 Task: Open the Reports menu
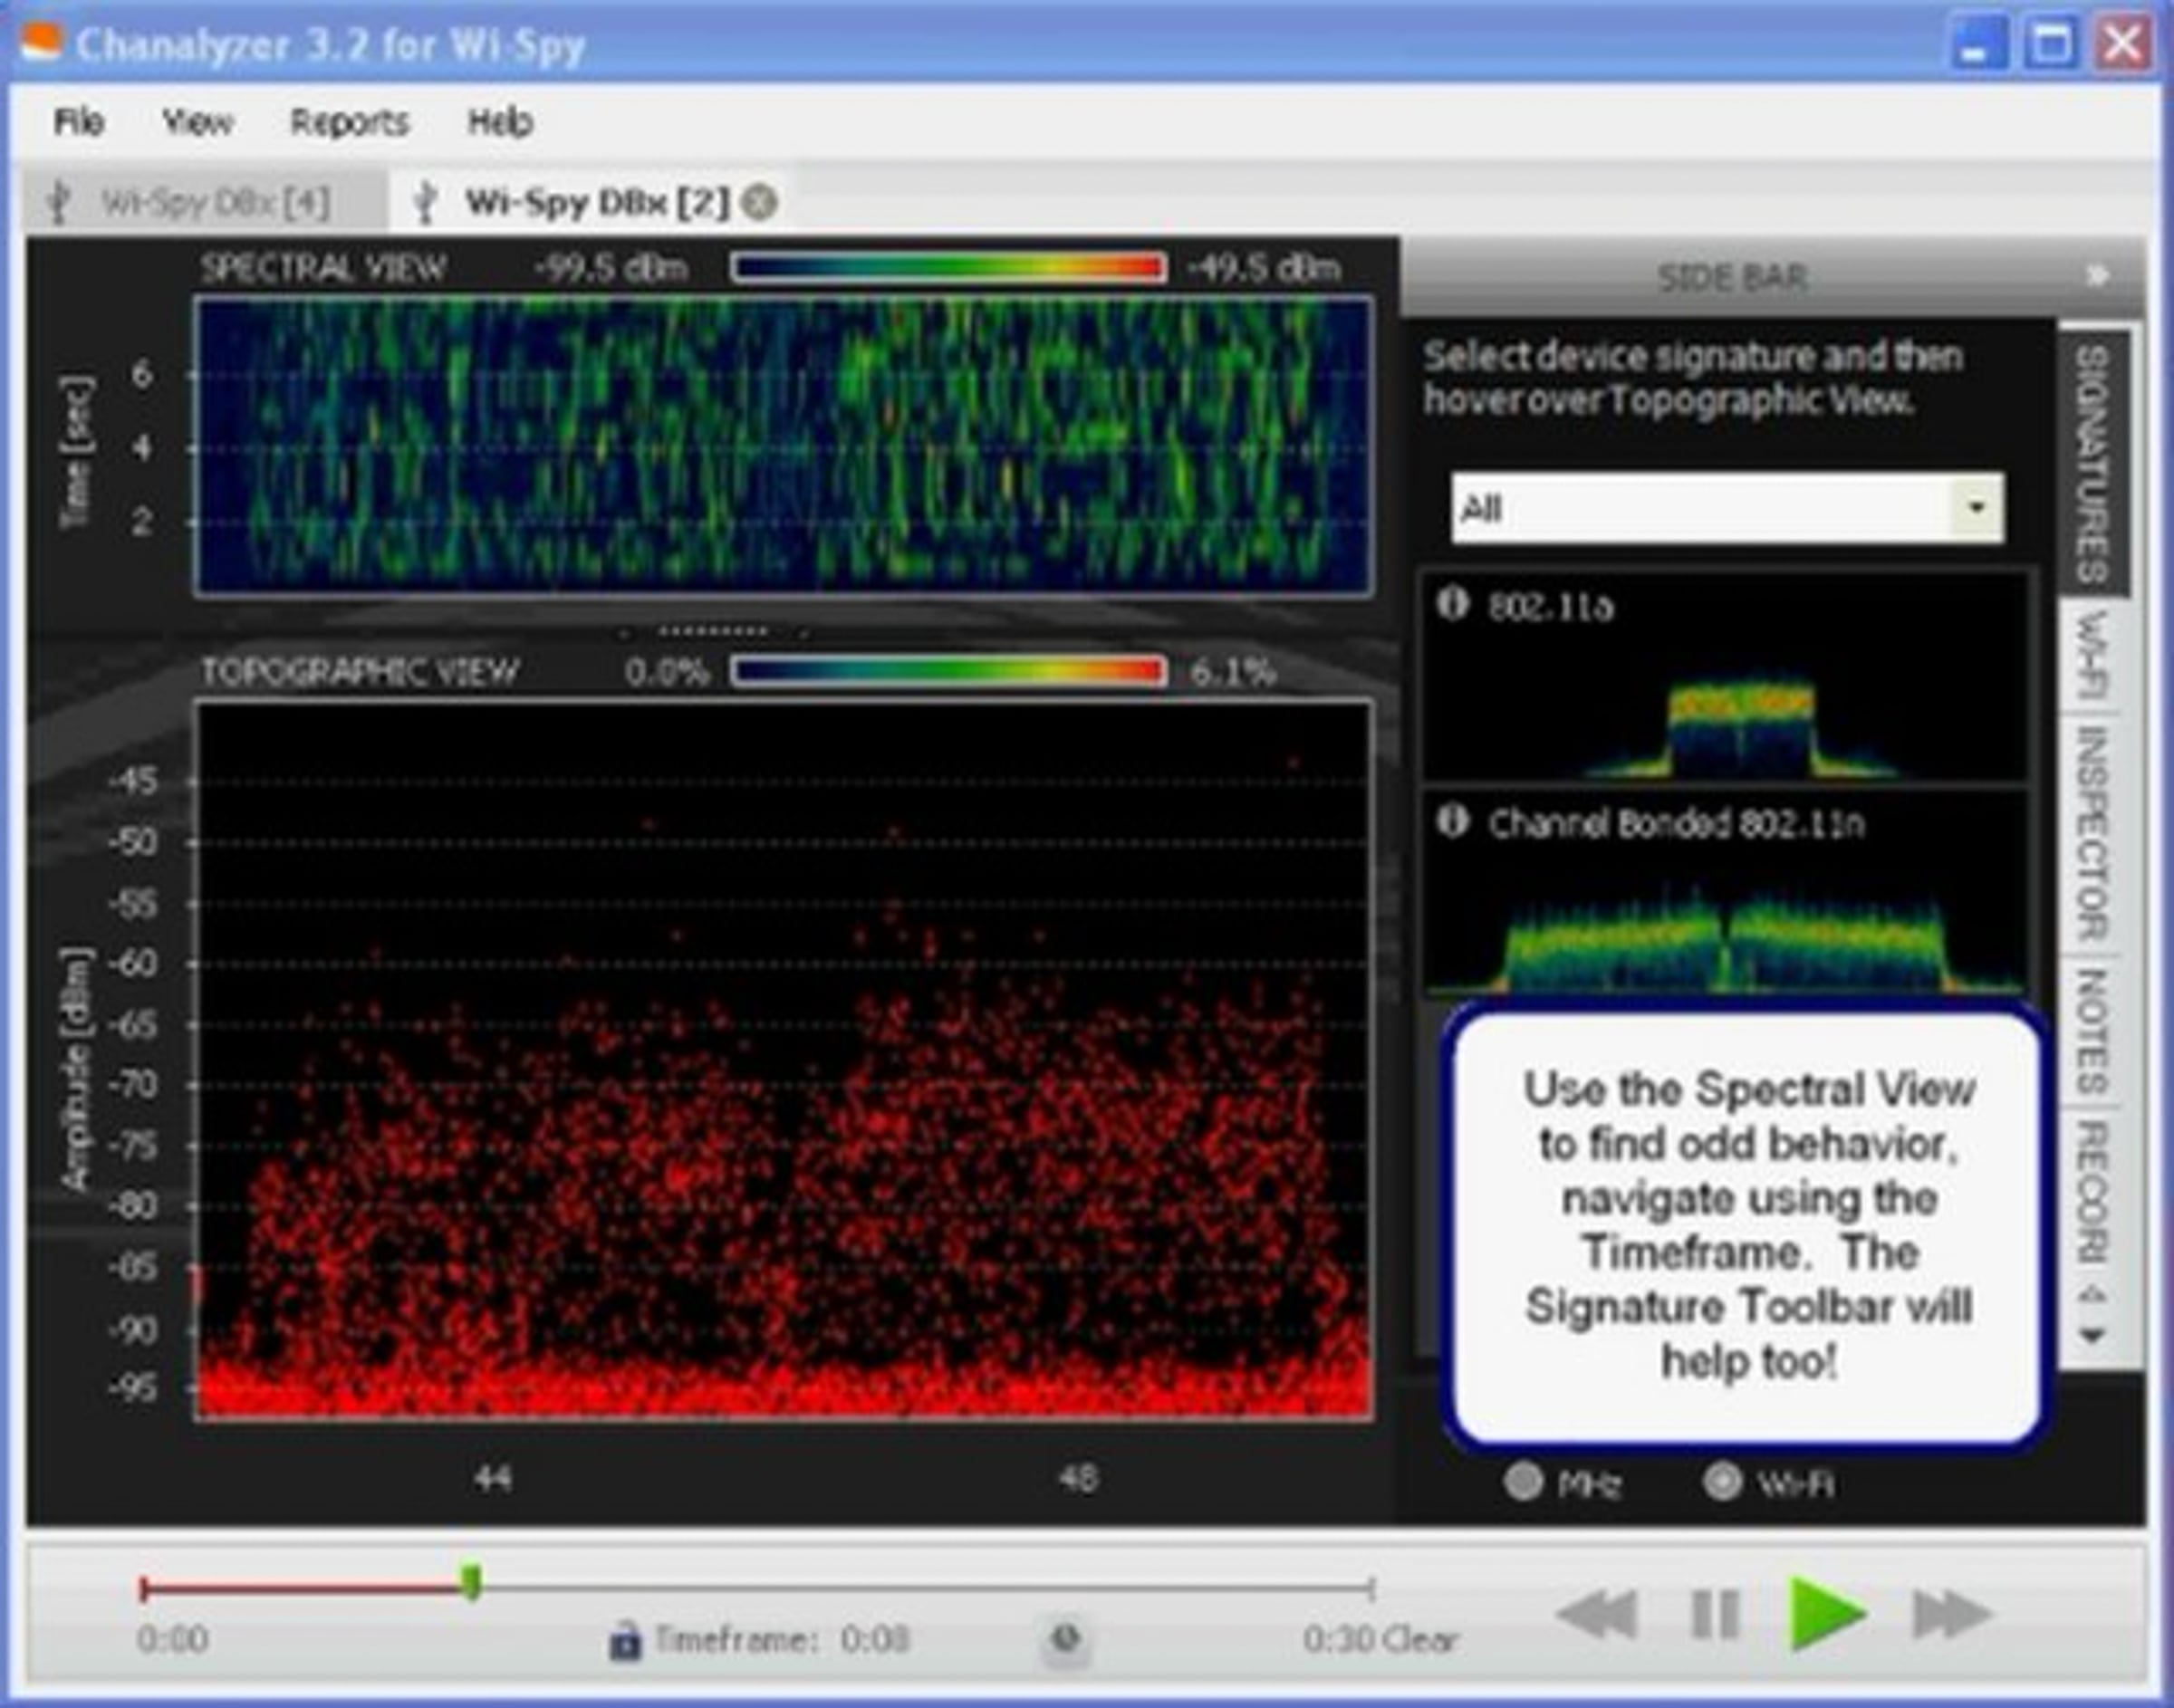click(x=349, y=122)
